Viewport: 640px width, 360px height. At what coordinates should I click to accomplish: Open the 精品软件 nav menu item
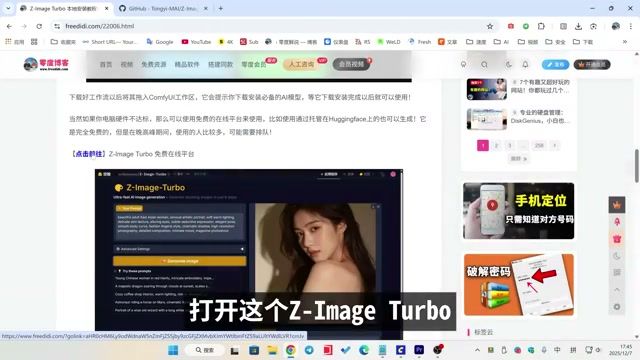tap(187, 64)
